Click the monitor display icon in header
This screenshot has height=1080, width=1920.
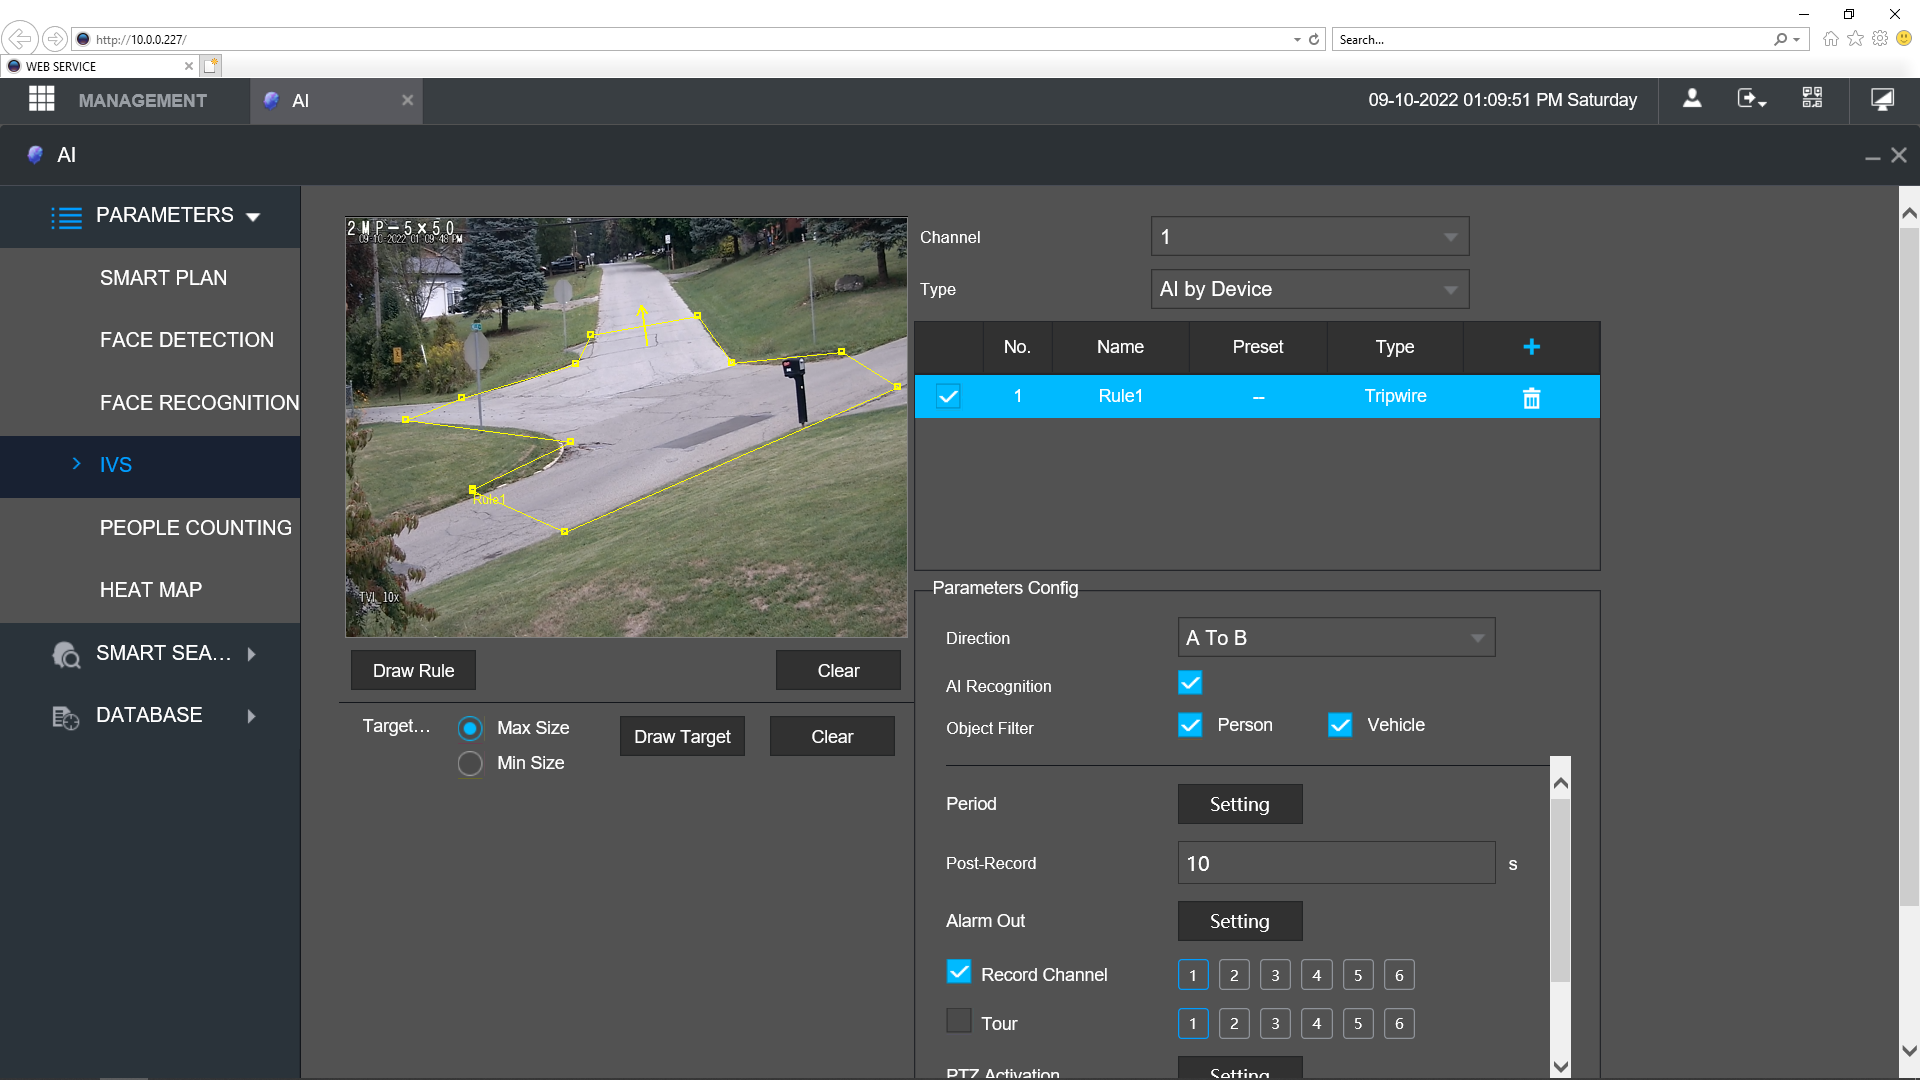coord(1882,99)
